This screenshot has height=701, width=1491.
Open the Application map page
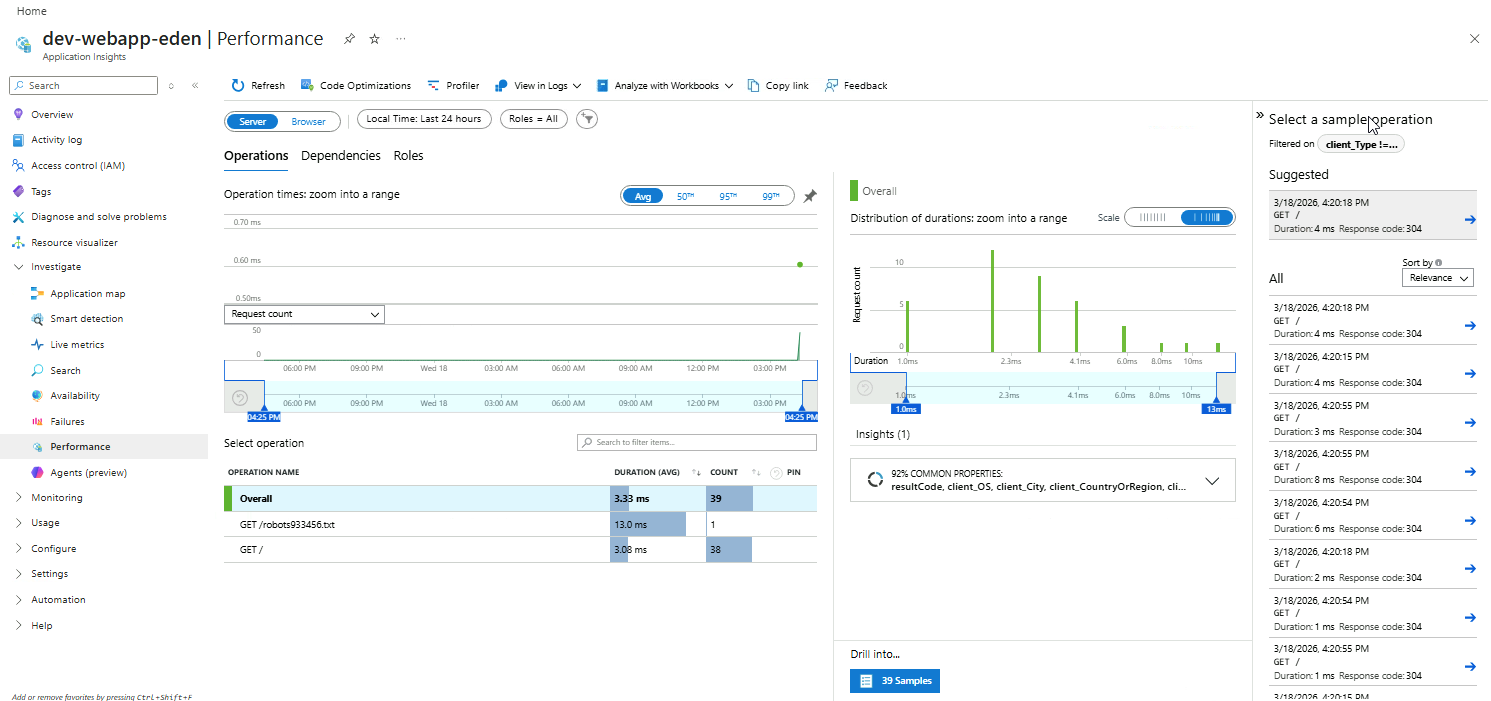(x=87, y=294)
